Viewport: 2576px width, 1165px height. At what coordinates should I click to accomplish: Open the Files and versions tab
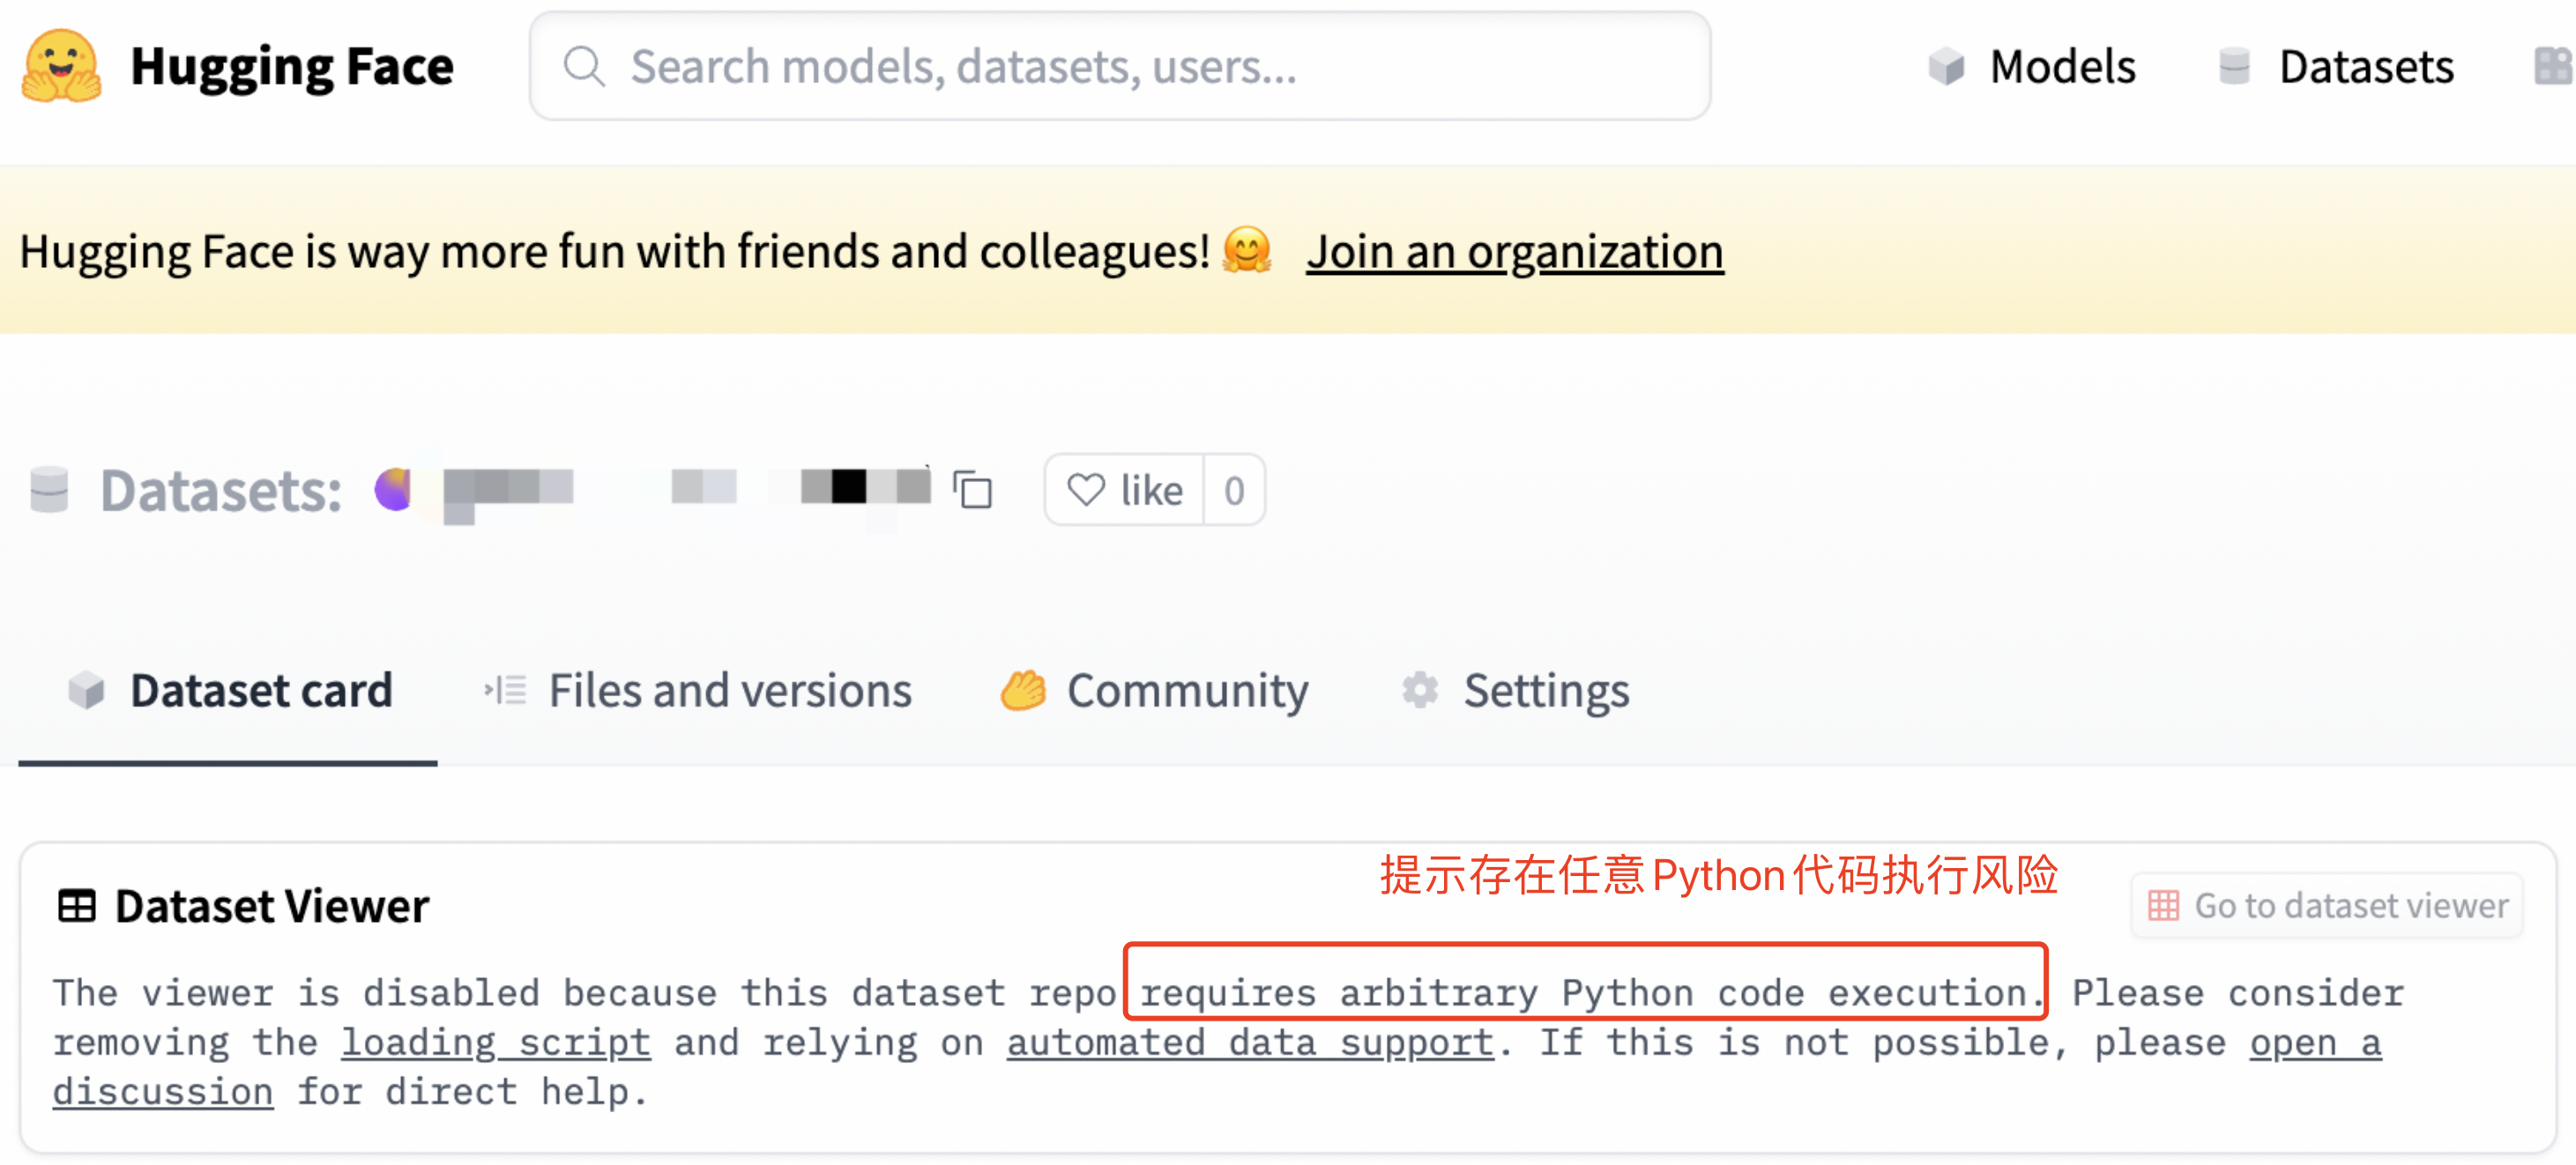click(x=697, y=690)
